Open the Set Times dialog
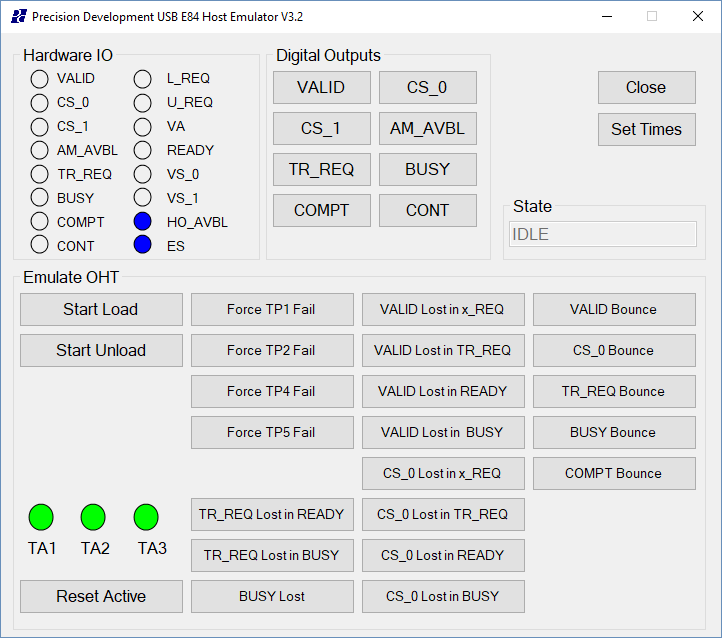Image resolution: width=722 pixels, height=638 pixels. [646, 129]
